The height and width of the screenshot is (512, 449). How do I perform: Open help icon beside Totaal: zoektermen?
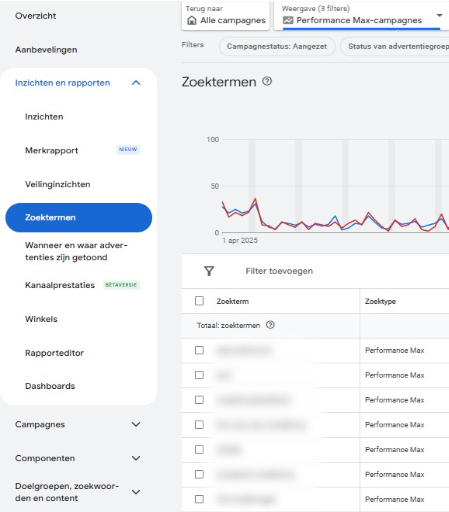[x=270, y=325]
